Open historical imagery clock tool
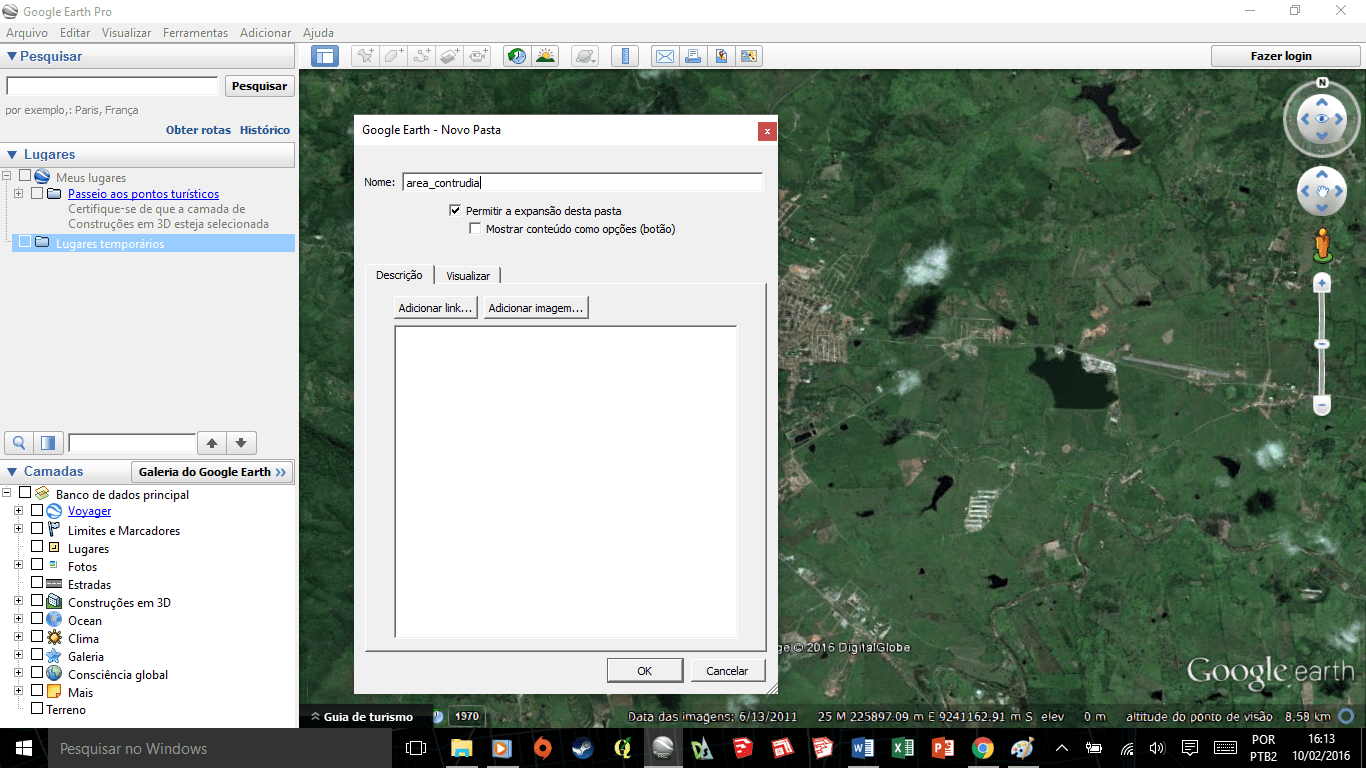Screen dimensions: 1366x768 [x=517, y=56]
